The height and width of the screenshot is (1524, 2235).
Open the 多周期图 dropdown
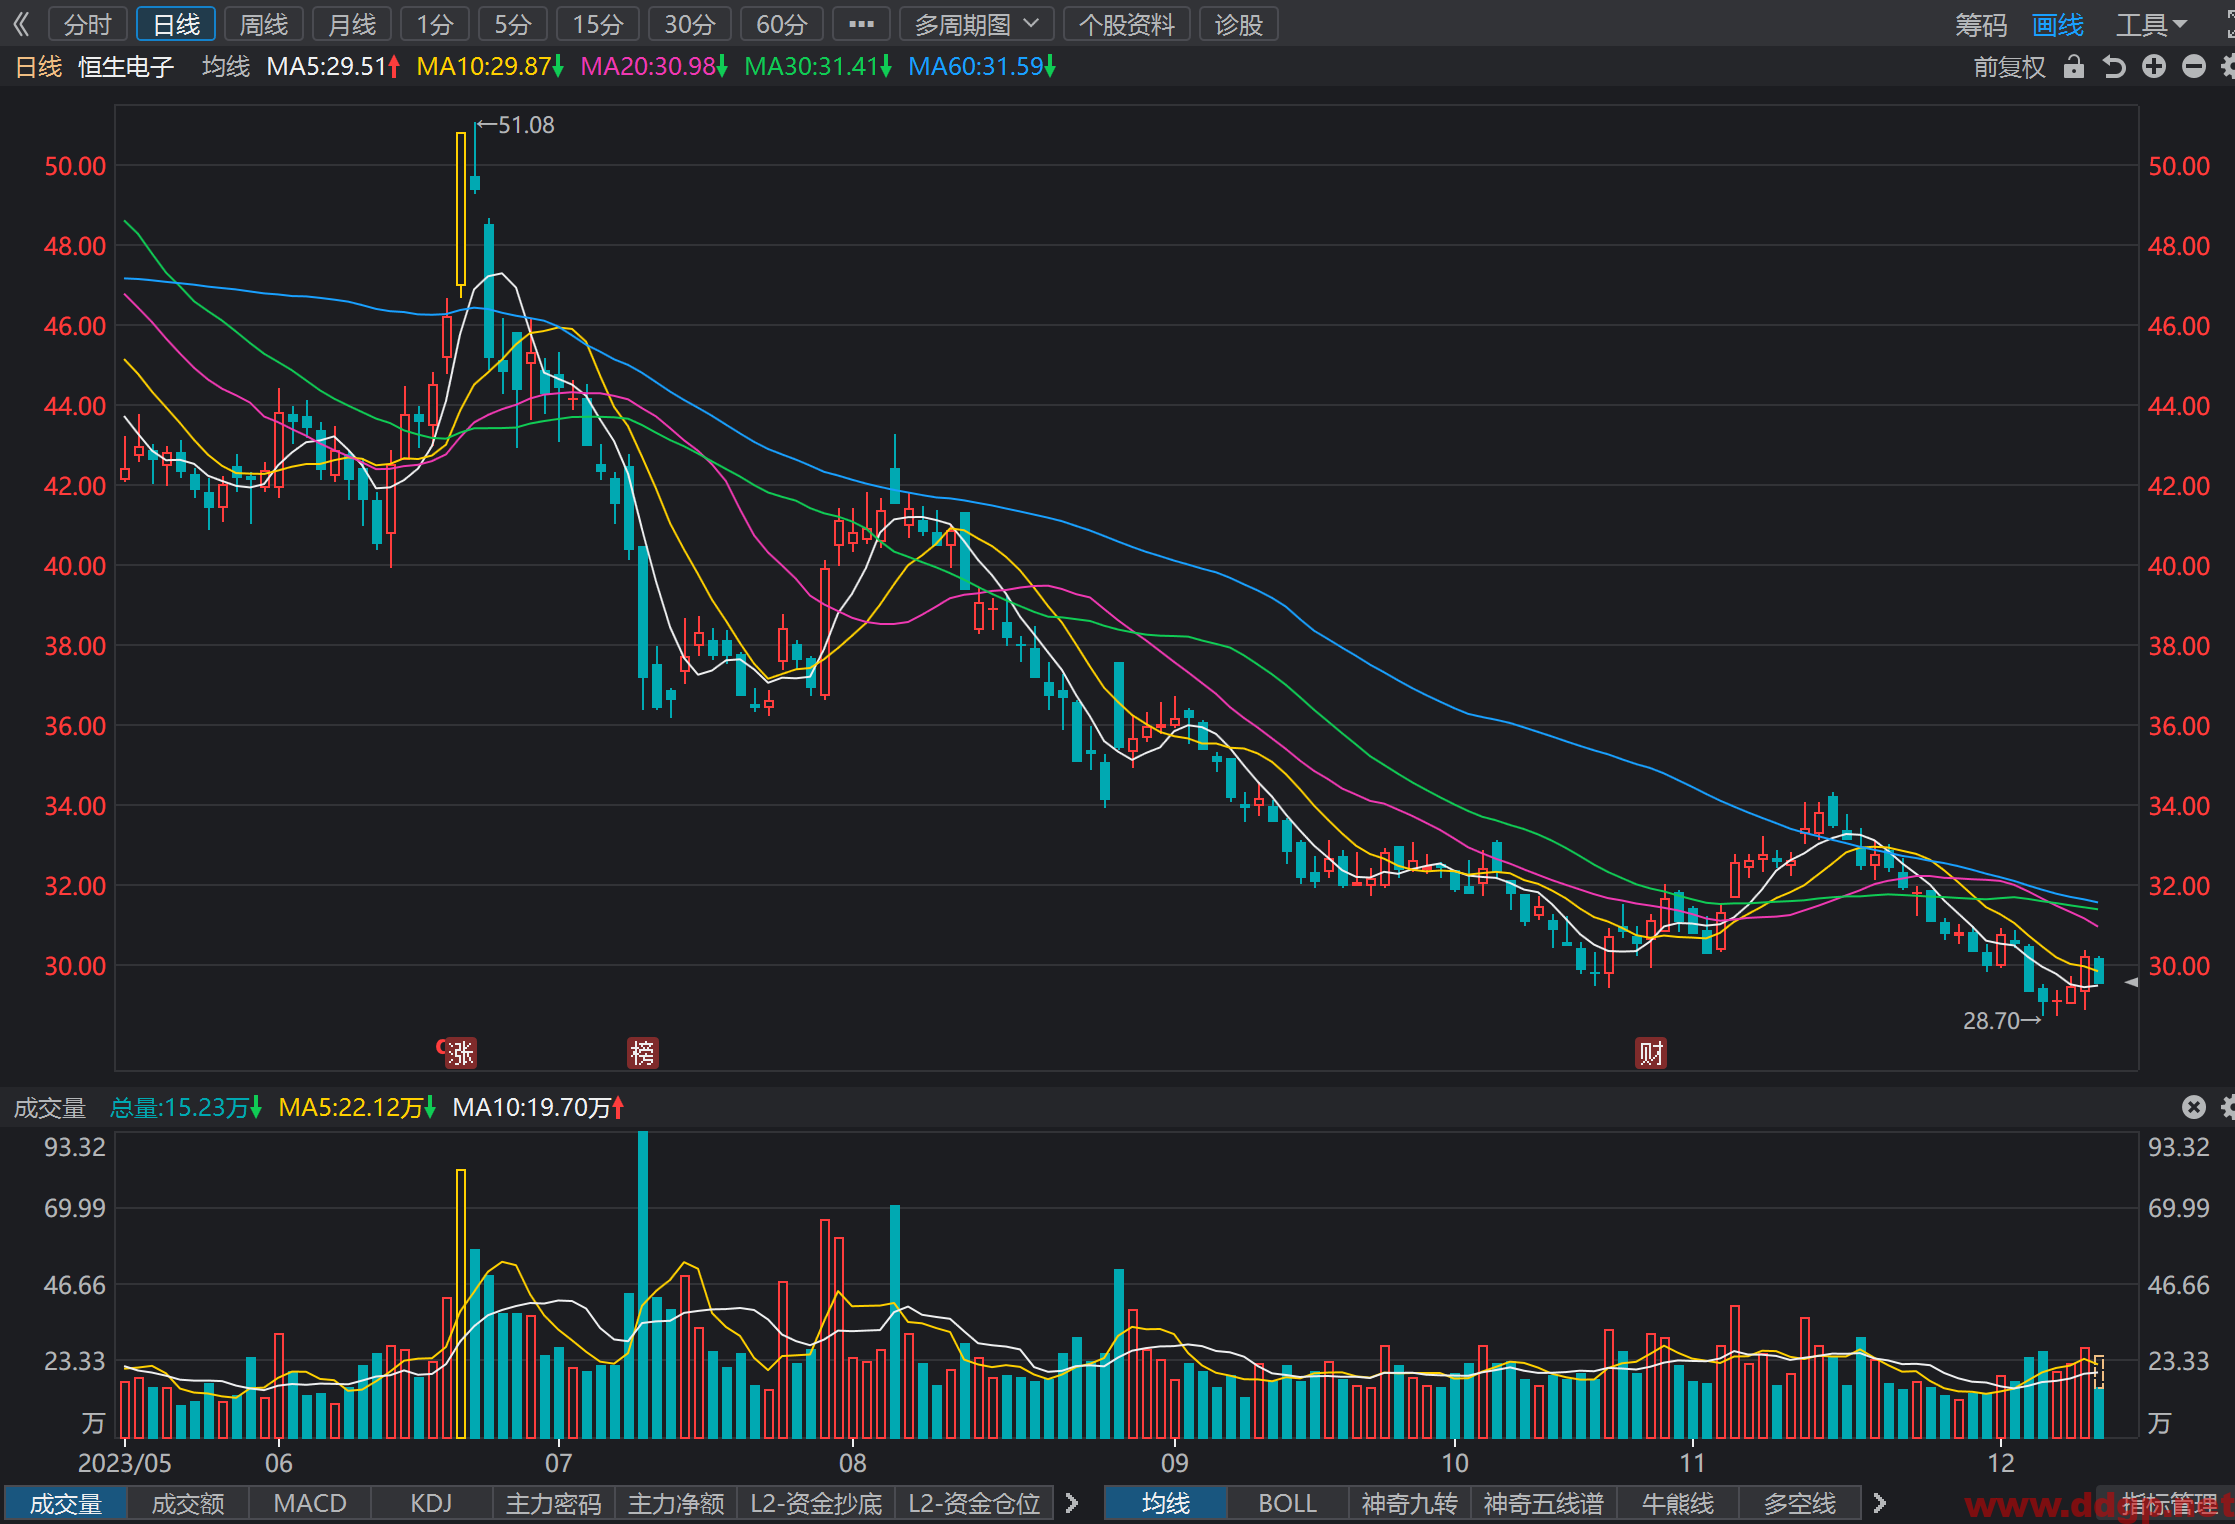[x=977, y=24]
